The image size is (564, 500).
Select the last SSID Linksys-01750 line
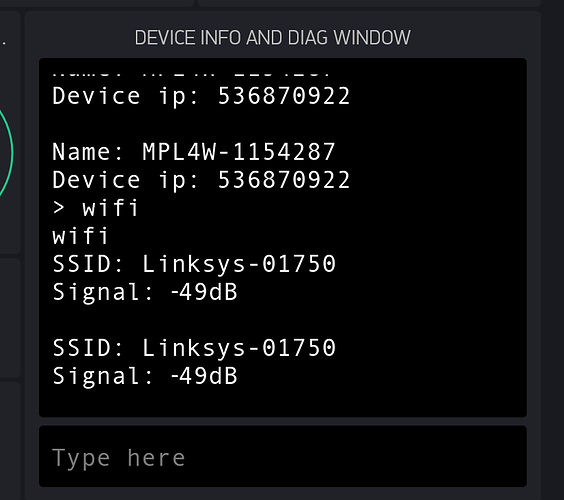pos(194,348)
